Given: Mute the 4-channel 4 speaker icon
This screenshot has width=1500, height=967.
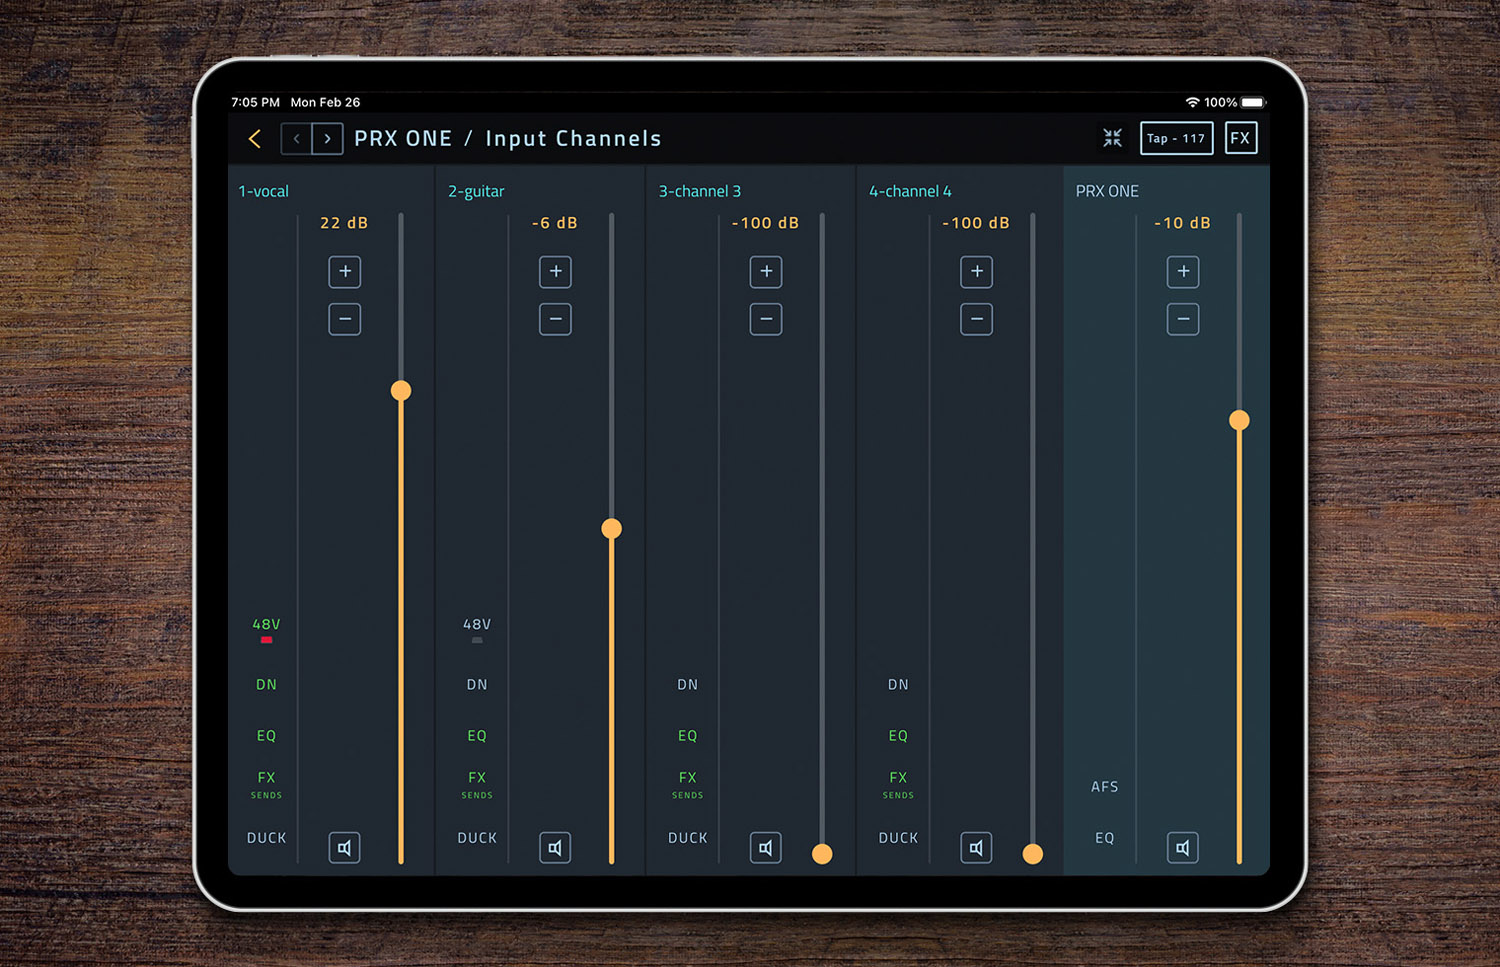Looking at the screenshot, I should point(976,848).
